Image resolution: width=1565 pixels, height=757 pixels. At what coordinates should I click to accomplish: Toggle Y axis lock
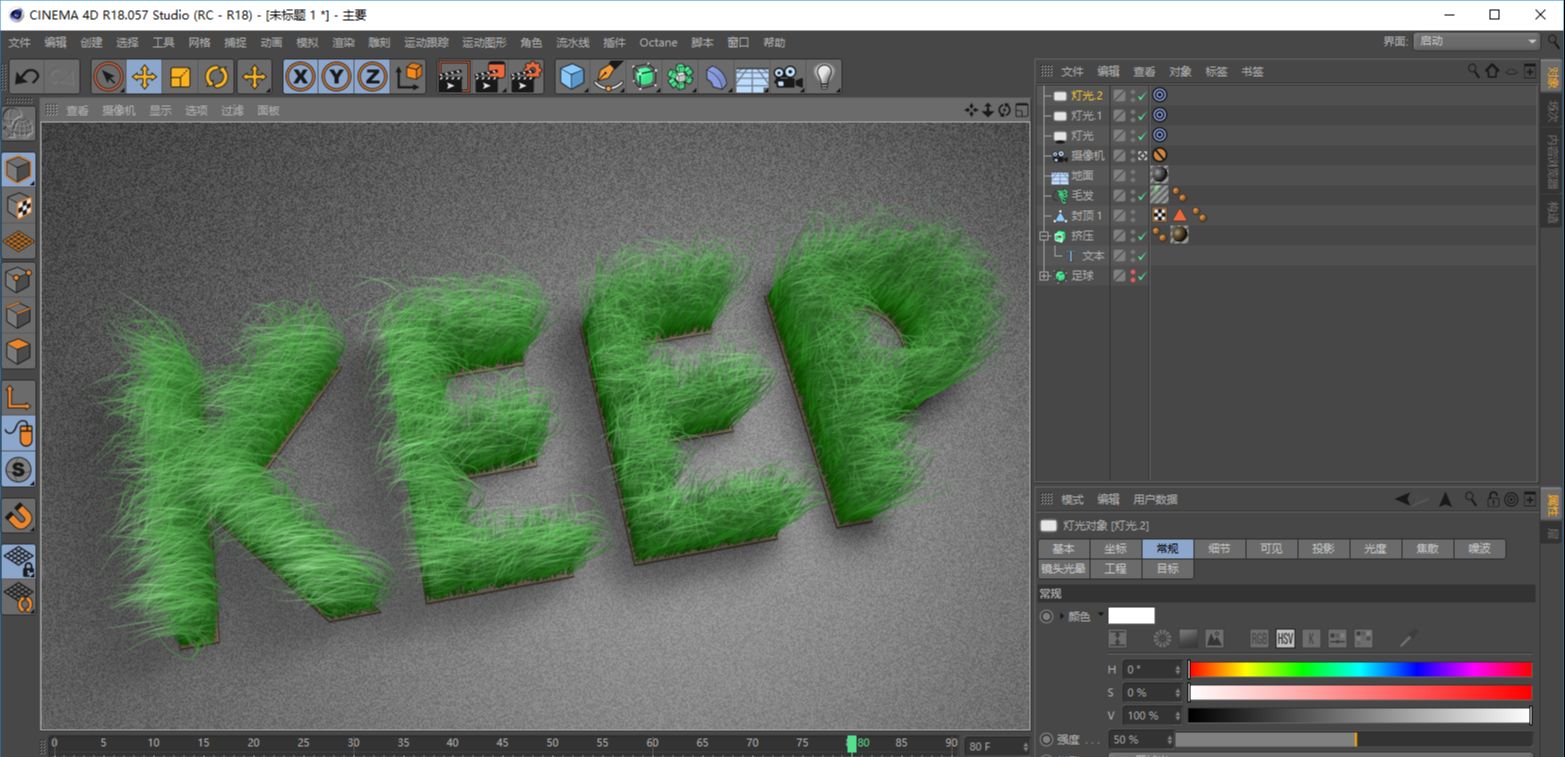[336, 77]
